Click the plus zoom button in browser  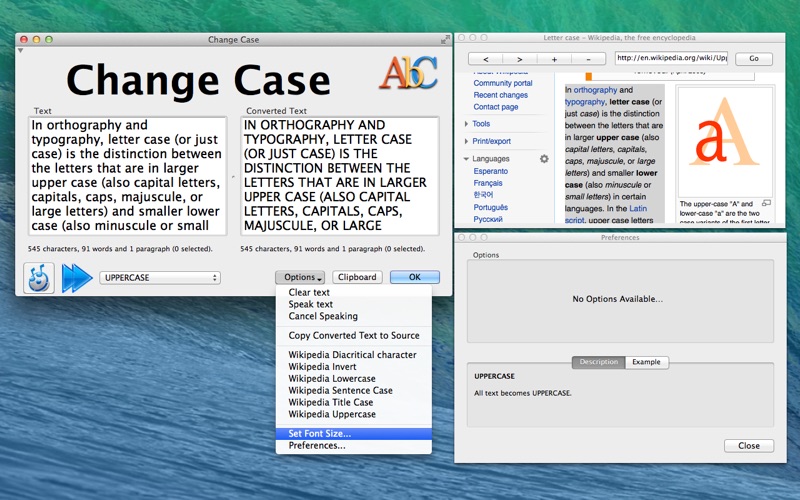pos(554,59)
